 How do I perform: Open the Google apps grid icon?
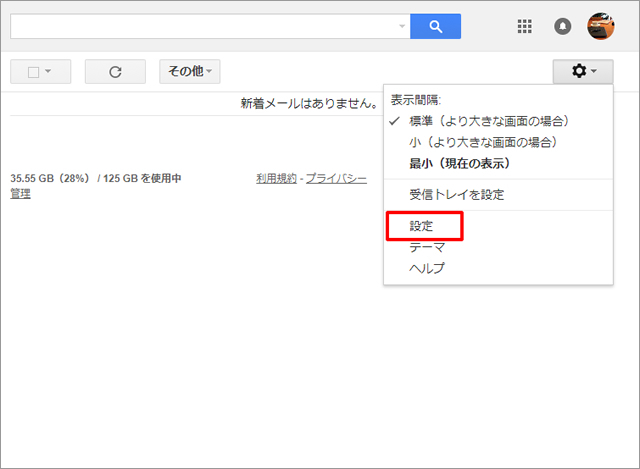click(x=524, y=27)
